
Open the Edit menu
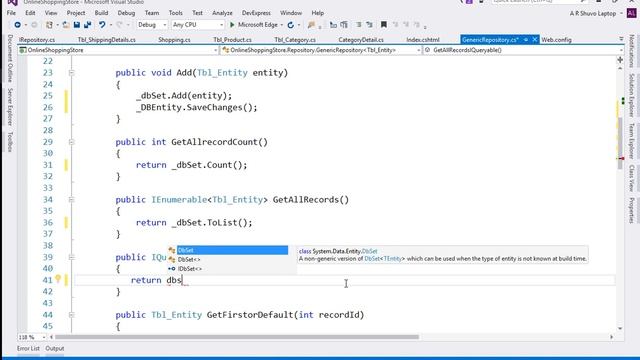click(x=30, y=13)
